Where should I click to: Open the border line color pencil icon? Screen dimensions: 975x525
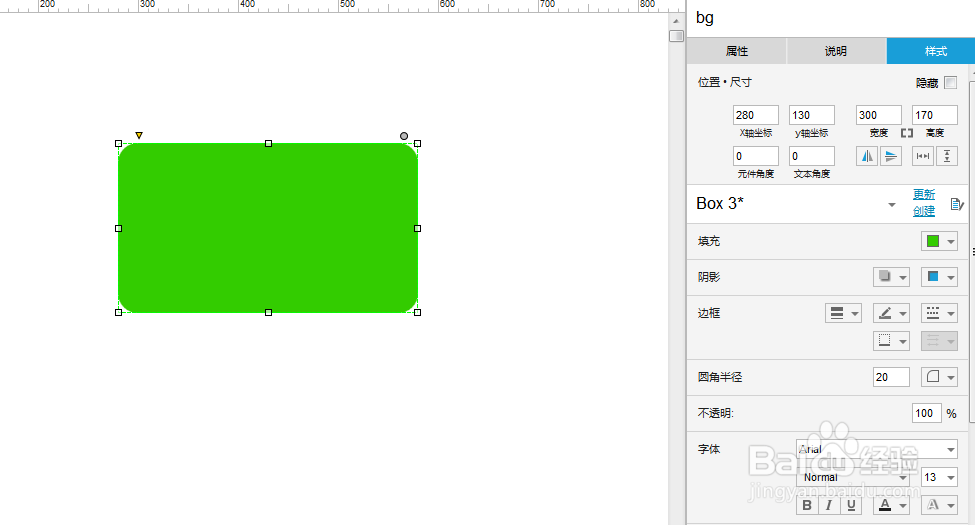pos(891,313)
